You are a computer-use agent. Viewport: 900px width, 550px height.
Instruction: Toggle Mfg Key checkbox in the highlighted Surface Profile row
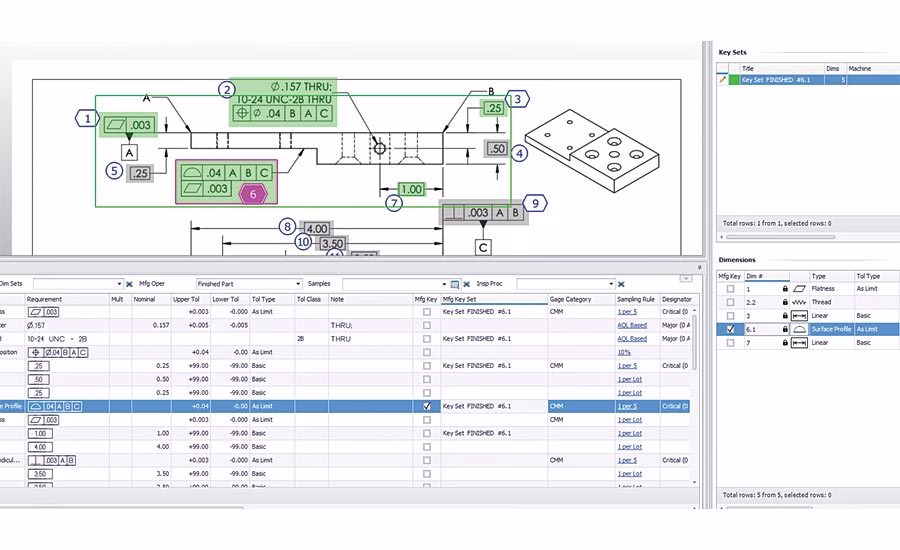(x=427, y=406)
